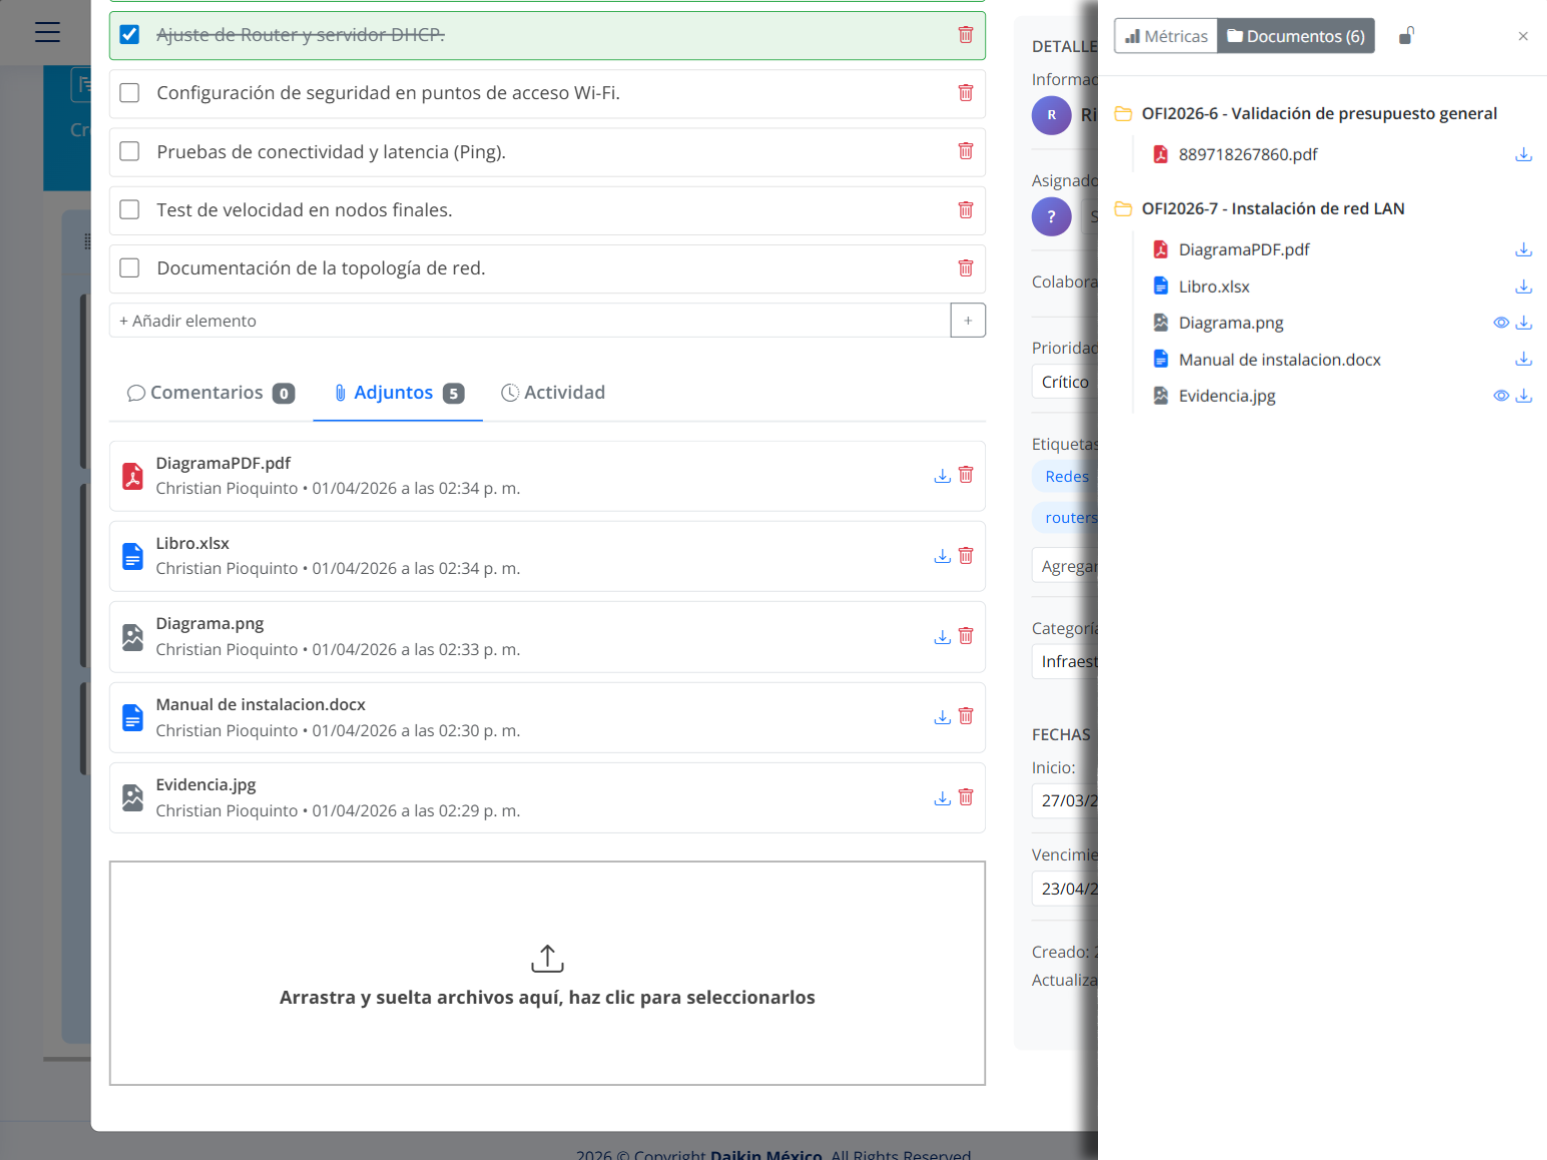This screenshot has width=1547, height=1160.
Task: Download DiagramaPDF.pdf from the attachments list
Action: tap(941, 475)
